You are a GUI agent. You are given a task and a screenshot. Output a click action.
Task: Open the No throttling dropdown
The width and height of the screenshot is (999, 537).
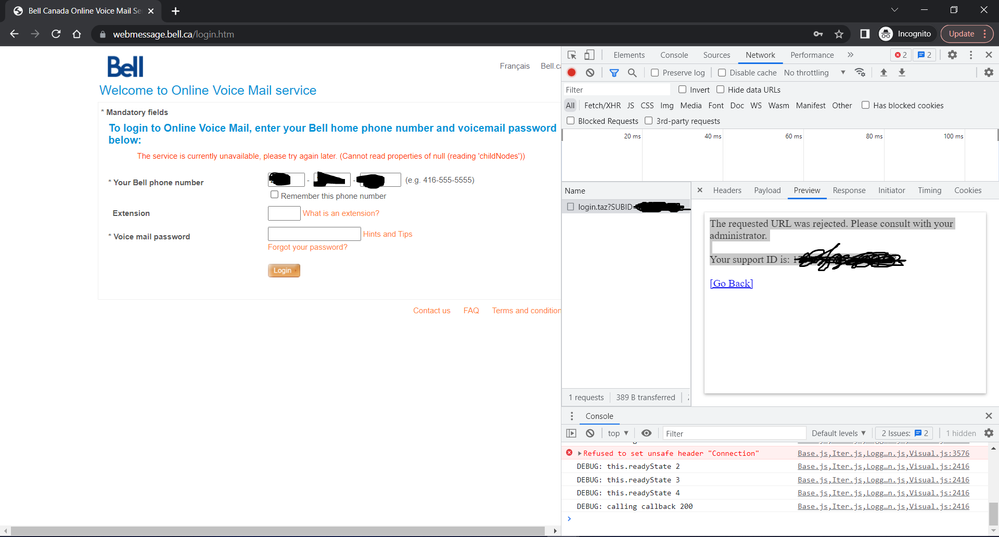click(814, 73)
